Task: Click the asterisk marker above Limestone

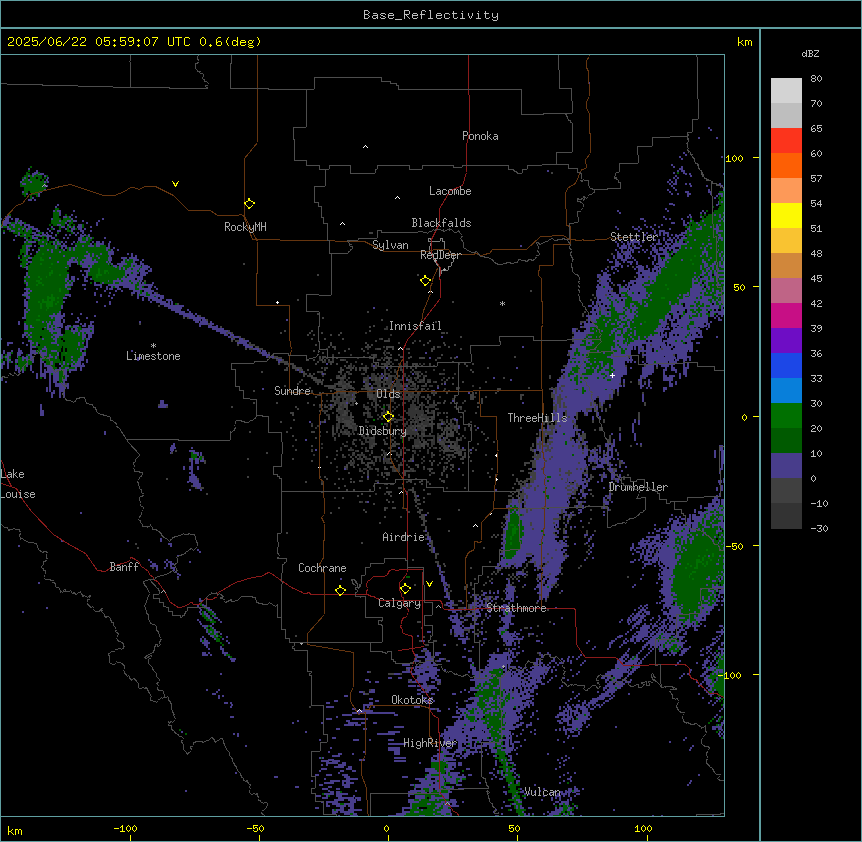Action: tap(153, 346)
